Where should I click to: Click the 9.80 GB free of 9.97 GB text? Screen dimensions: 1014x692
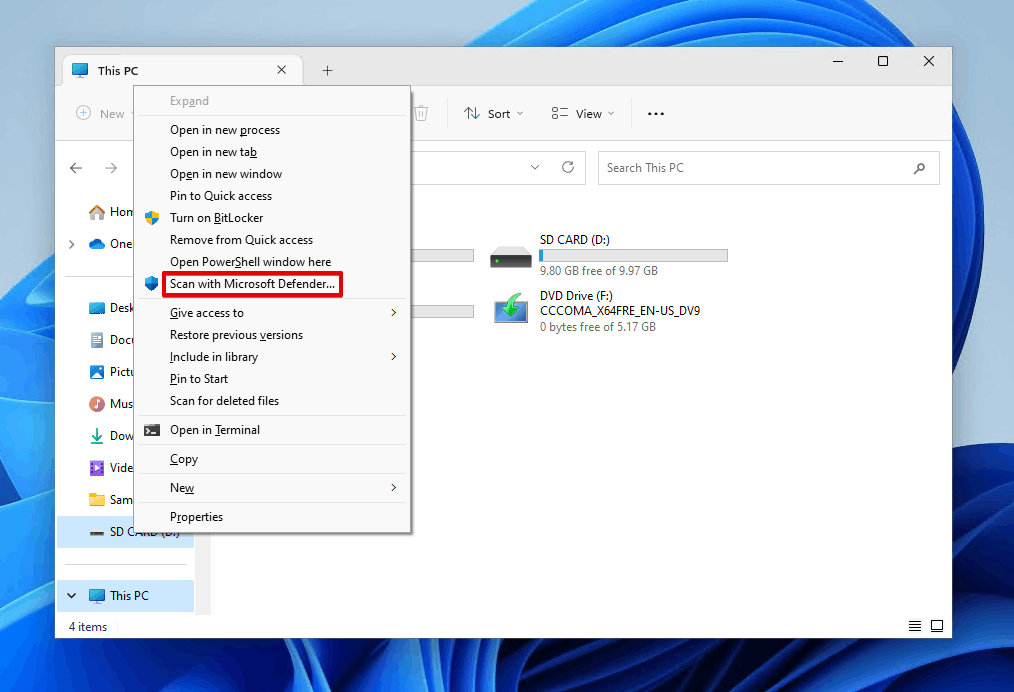tap(599, 271)
